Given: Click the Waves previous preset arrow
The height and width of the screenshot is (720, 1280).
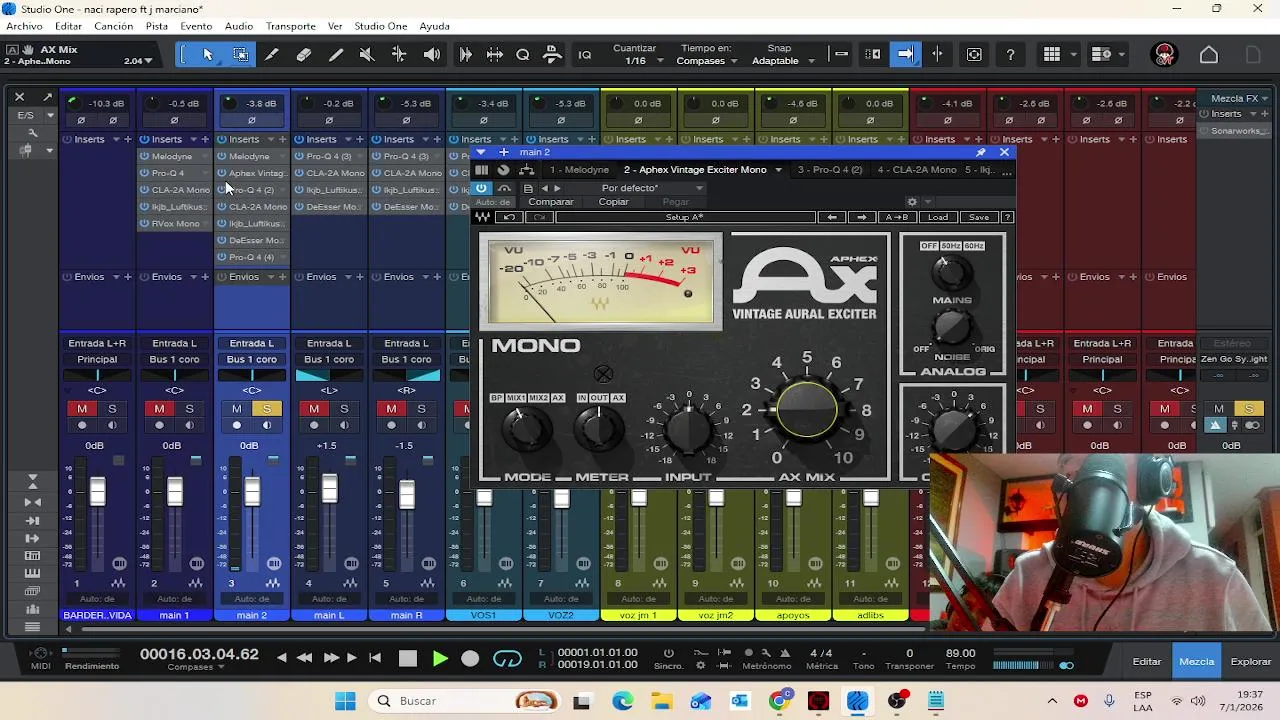Looking at the screenshot, I should pos(831,217).
